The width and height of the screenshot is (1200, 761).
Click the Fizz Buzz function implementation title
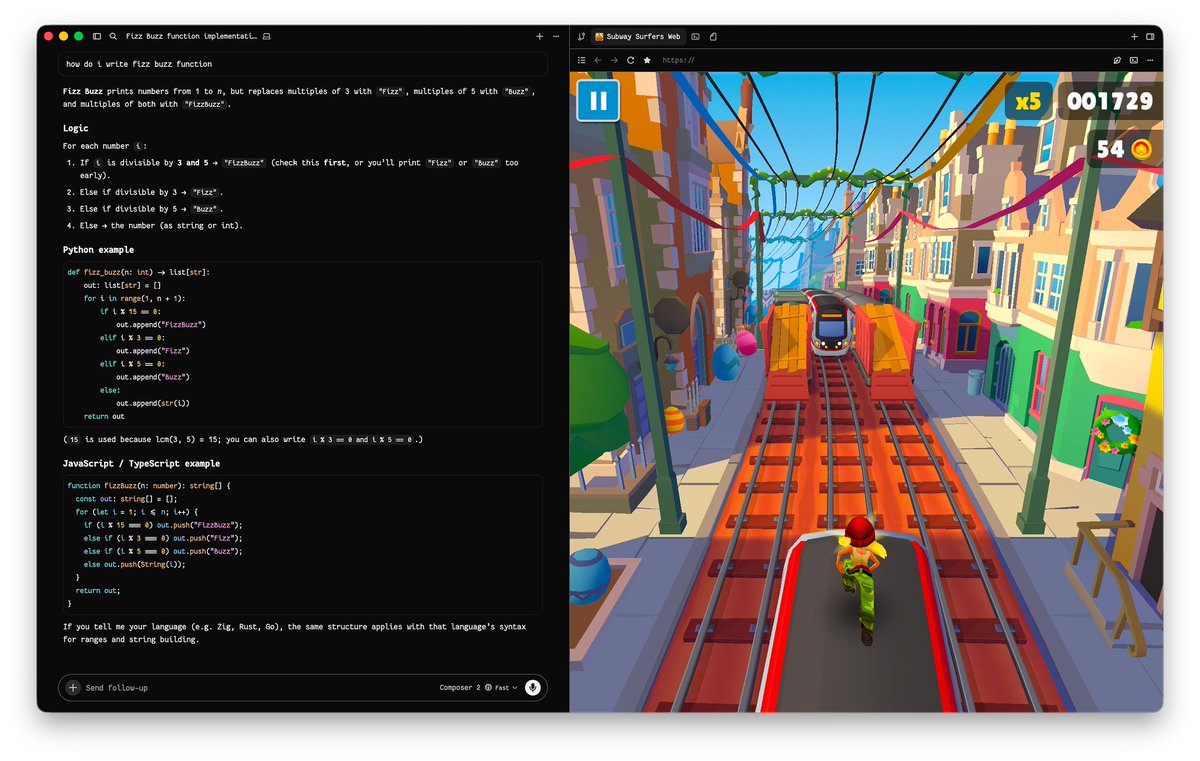[x=191, y=36]
